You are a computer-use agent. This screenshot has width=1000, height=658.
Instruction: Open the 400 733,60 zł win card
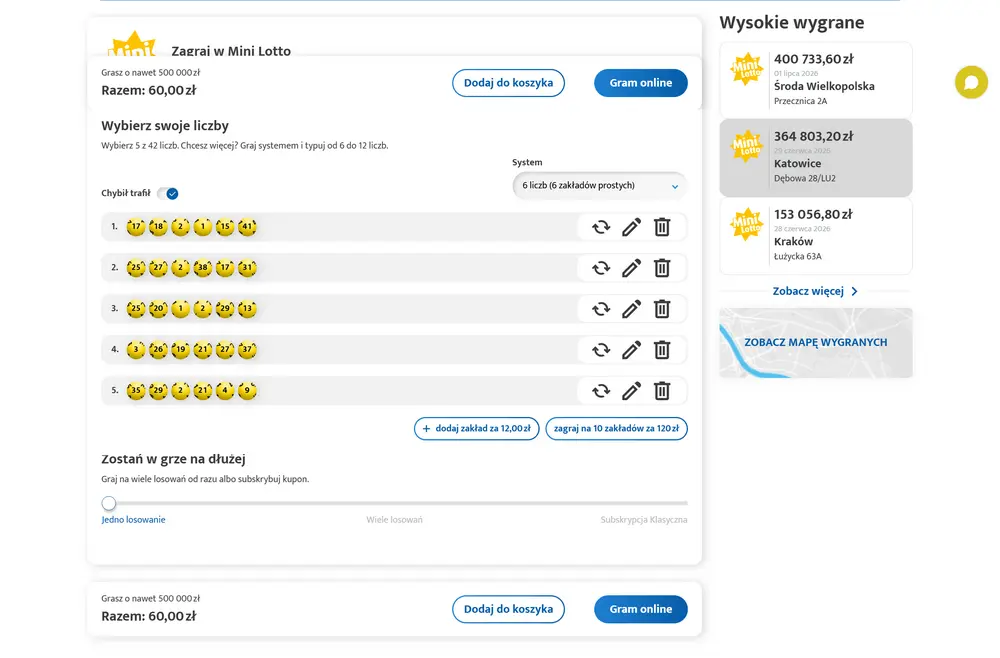816,80
